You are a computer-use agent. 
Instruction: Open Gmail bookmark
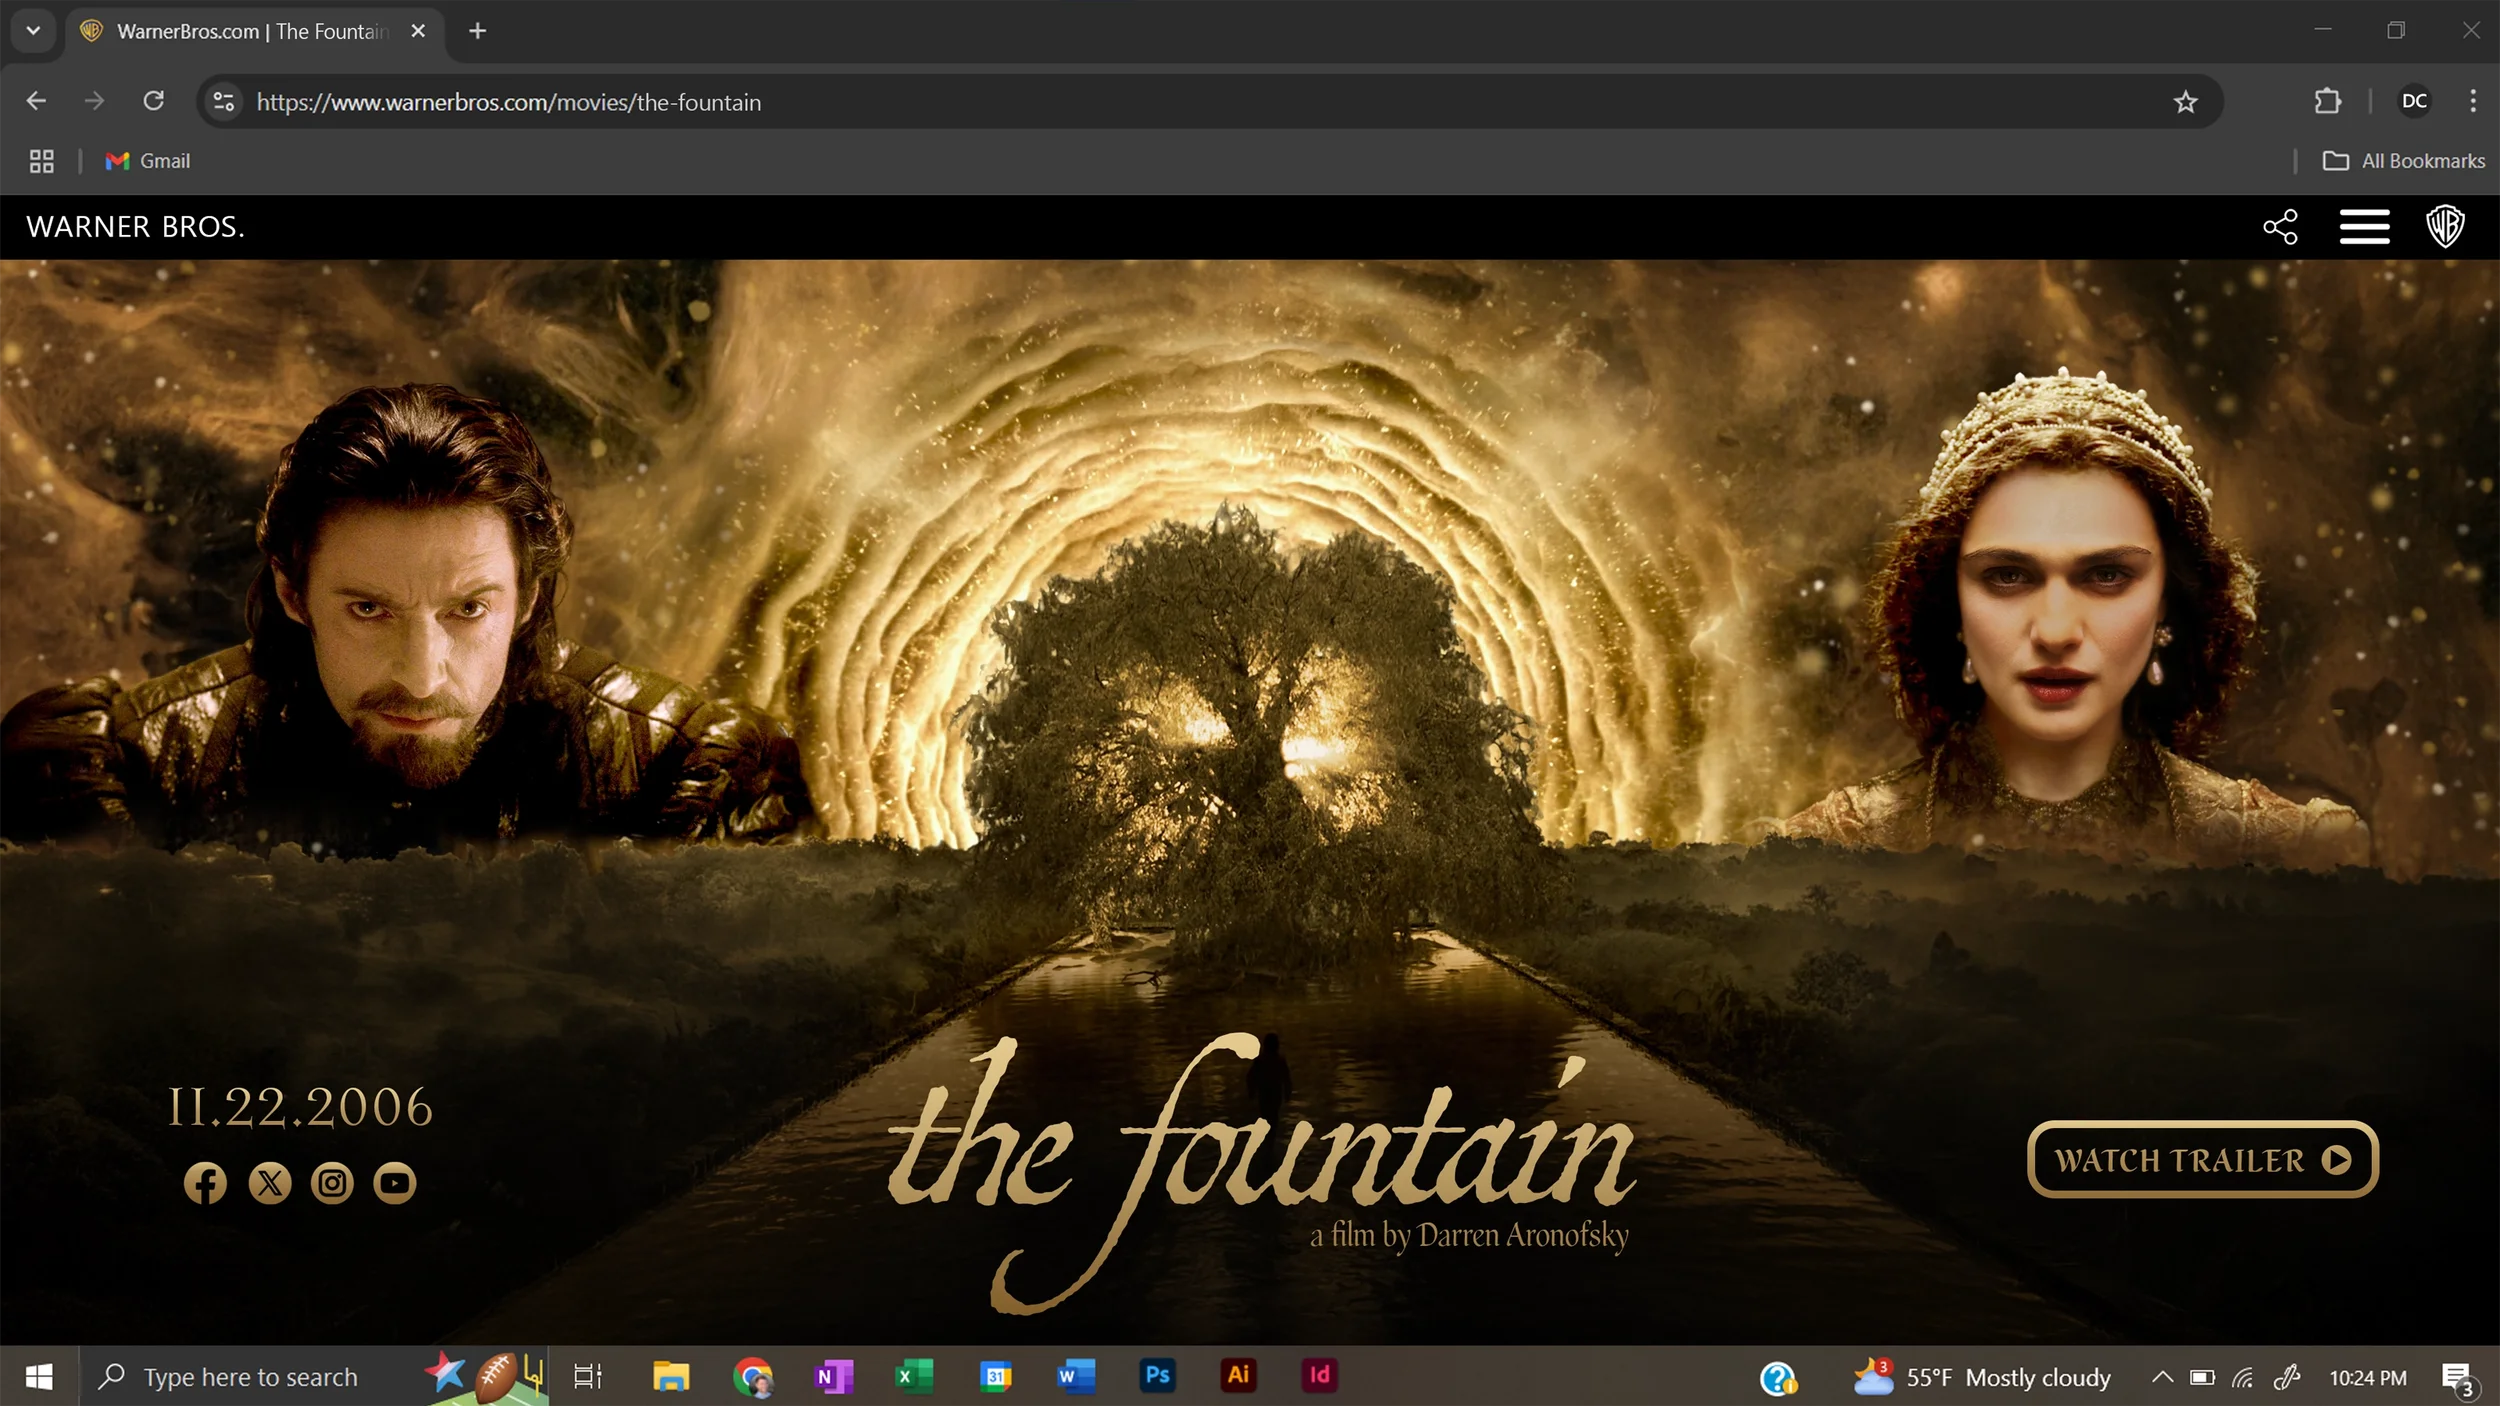click(x=148, y=161)
